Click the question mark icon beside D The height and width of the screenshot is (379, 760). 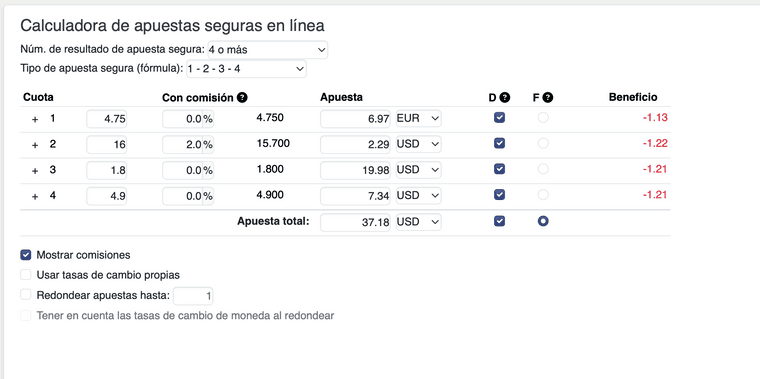[x=505, y=97]
